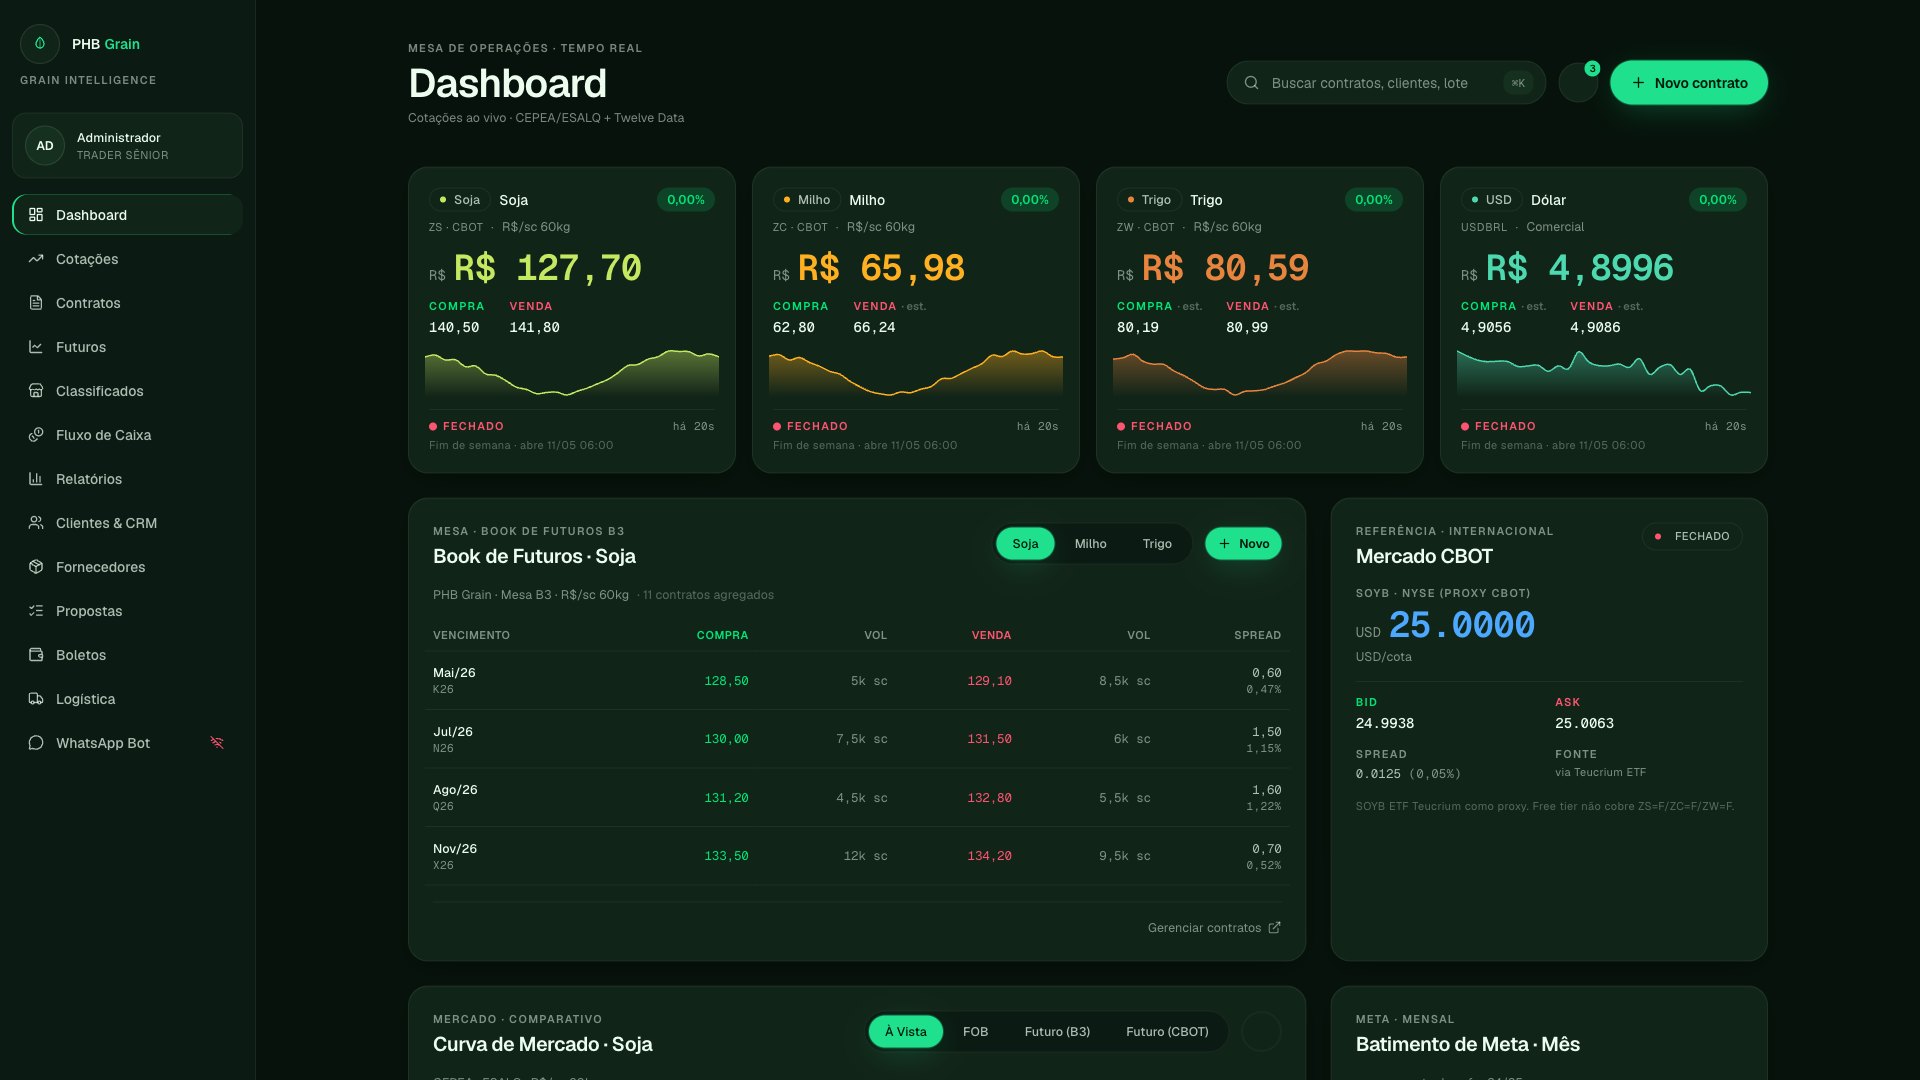This screenshot has height=1080, width=1920.
Task: Click the Dólar price R$ 4,8996
Action: point(1580,268)
